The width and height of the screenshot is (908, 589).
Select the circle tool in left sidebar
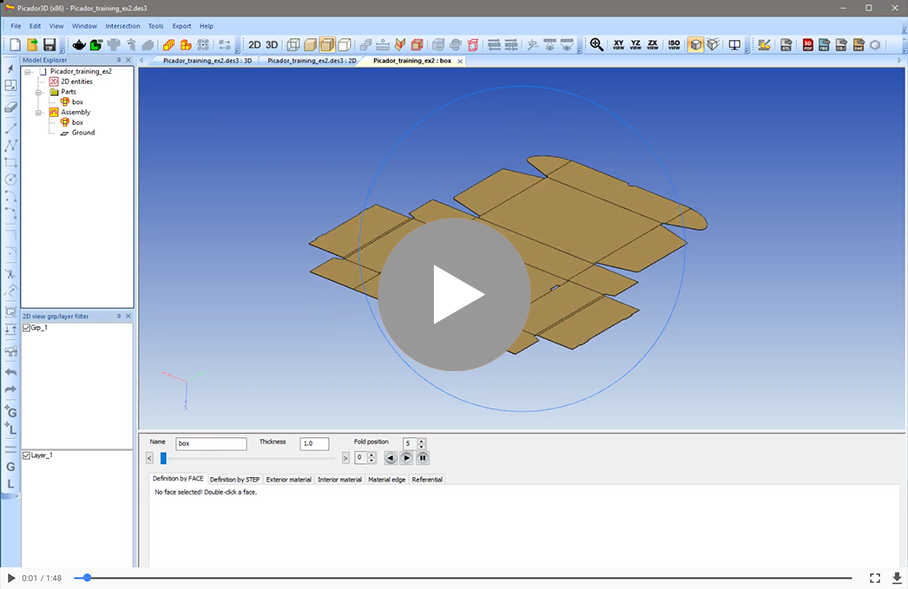[10, 180]
